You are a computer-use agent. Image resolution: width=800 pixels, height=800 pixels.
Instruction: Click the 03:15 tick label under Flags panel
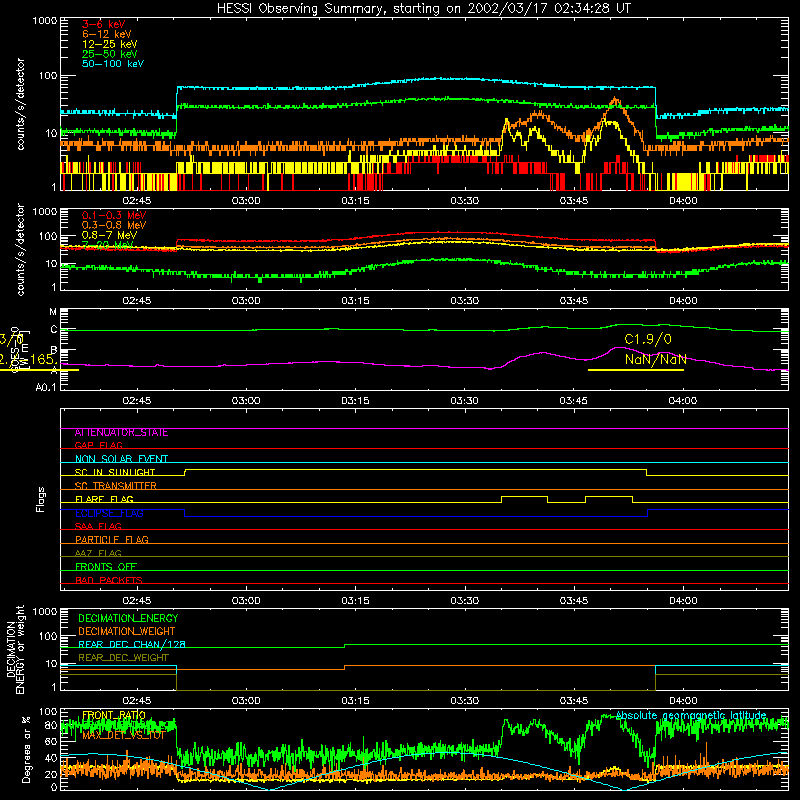coord(355,601)
